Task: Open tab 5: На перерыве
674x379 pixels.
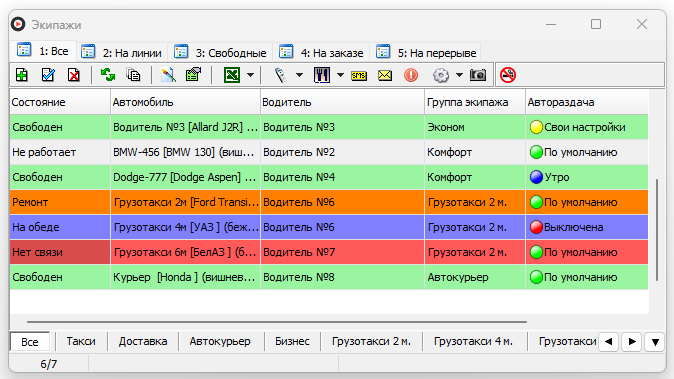Action: 426,53
